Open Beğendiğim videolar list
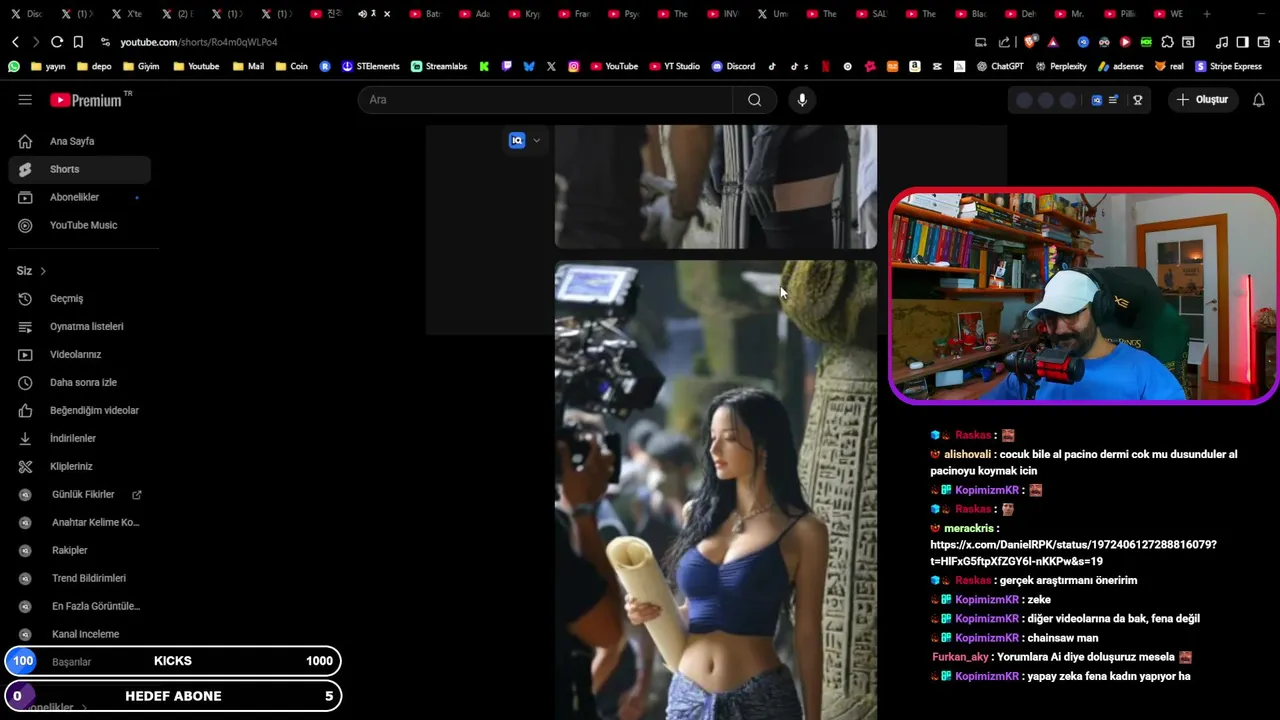 click(x=80, y=411)
